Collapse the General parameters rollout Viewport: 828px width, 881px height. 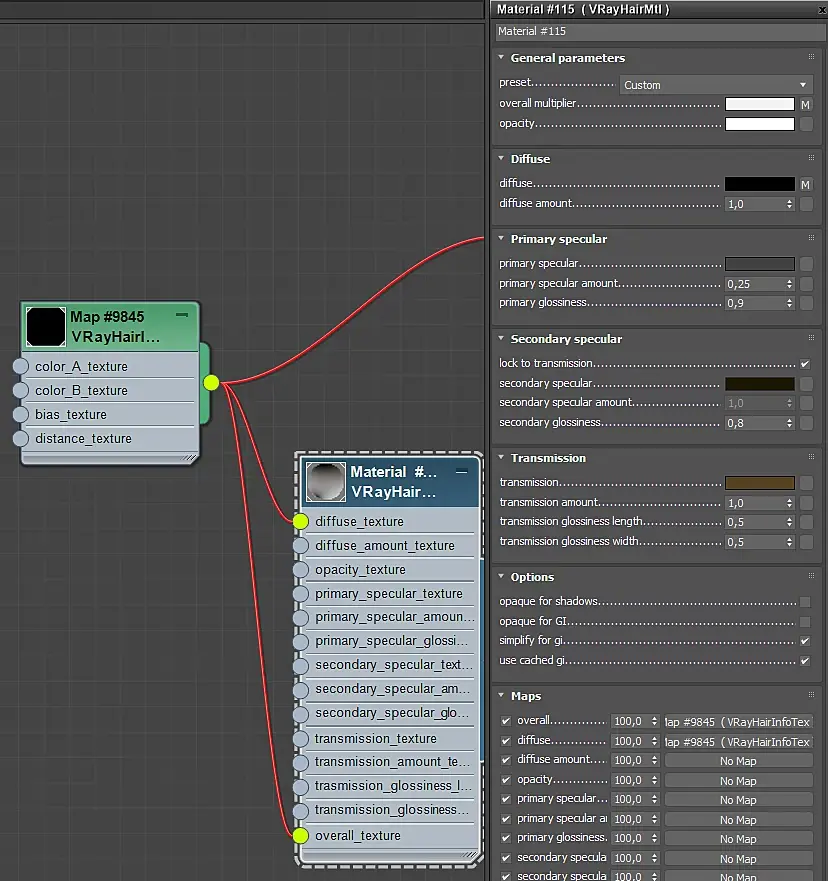(x=501, y=57)
